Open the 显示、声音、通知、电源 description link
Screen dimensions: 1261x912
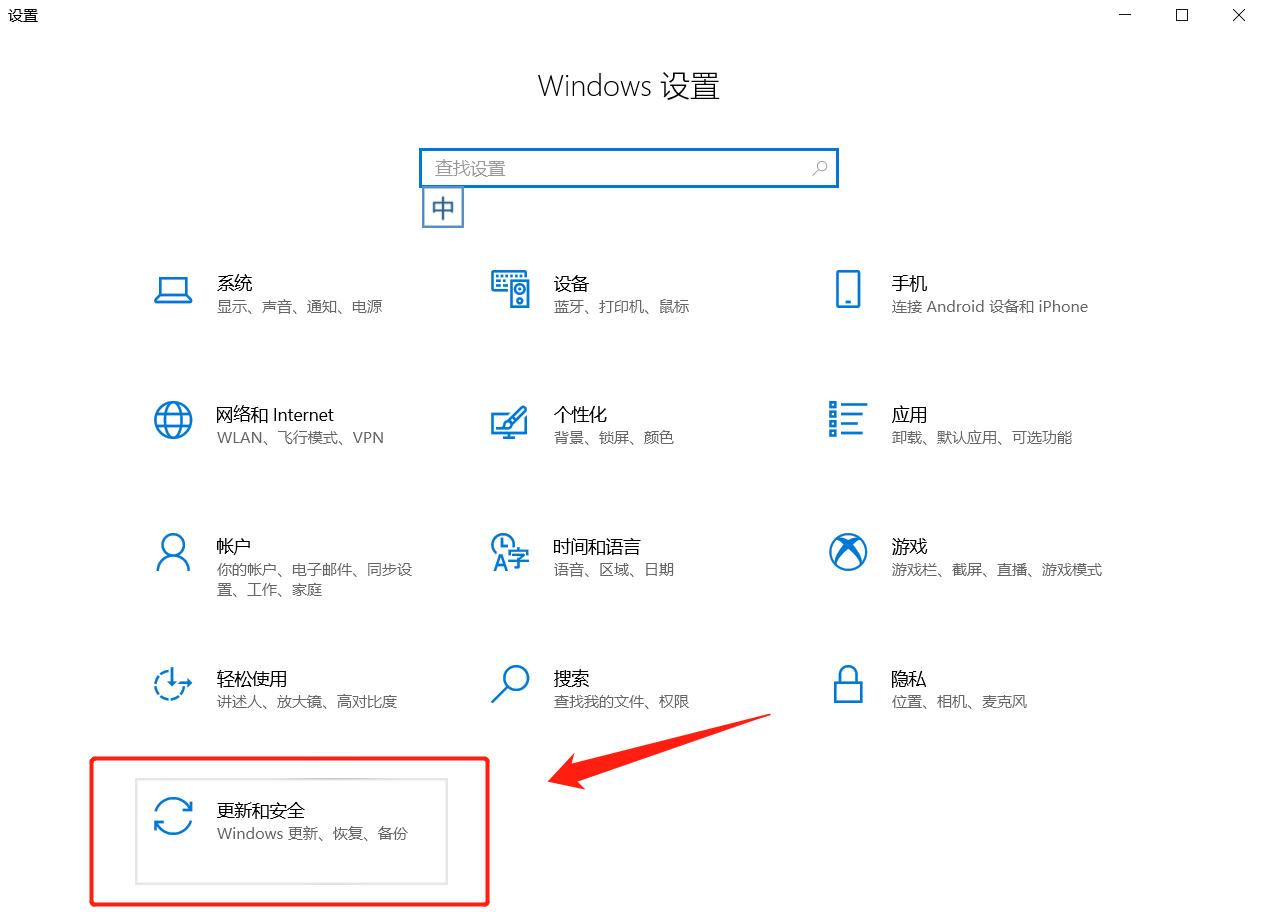pos(299,307)
